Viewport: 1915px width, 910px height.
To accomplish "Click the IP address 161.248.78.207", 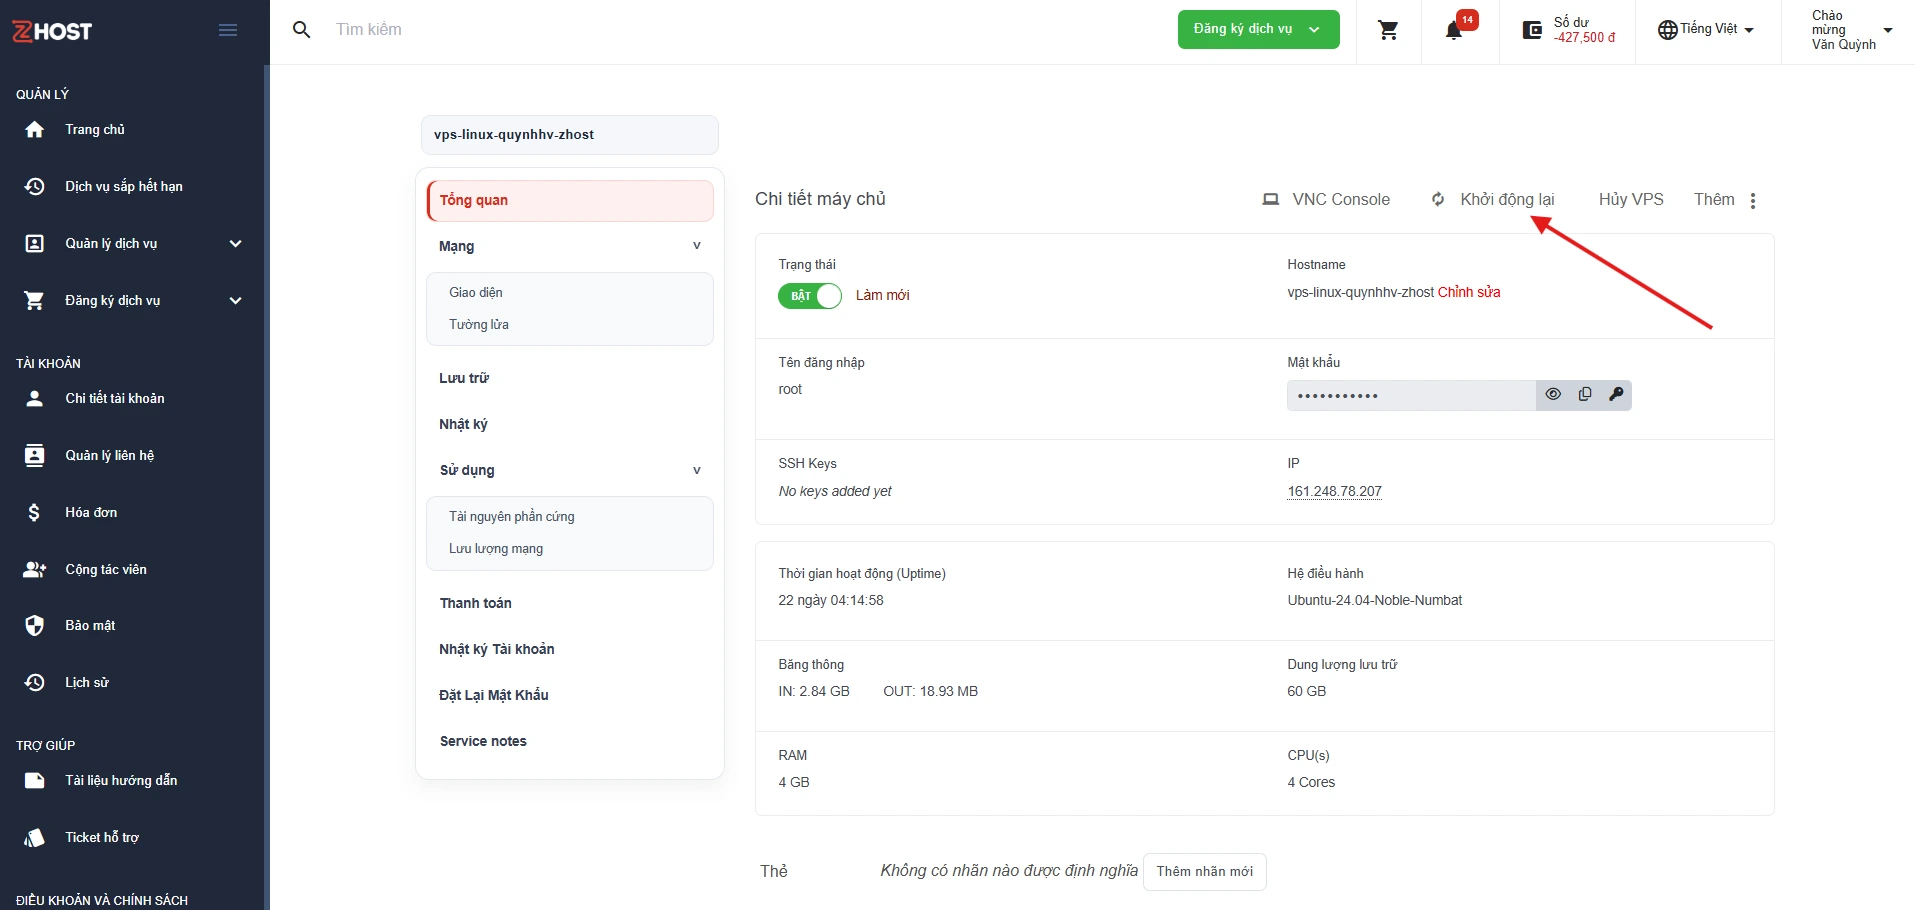I will pyautogui.click(x=1335, y=491).
